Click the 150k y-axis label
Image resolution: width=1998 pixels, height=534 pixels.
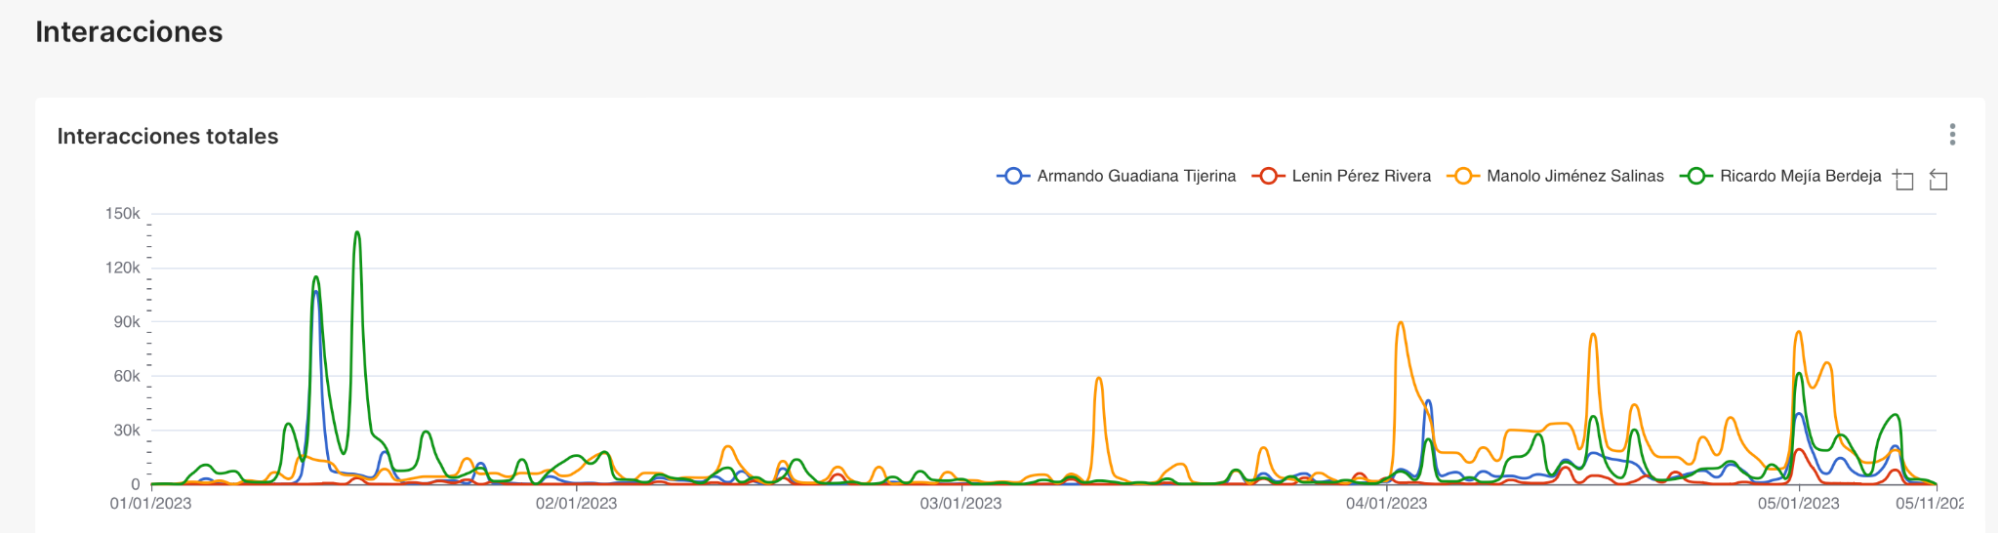coord(123,213)
